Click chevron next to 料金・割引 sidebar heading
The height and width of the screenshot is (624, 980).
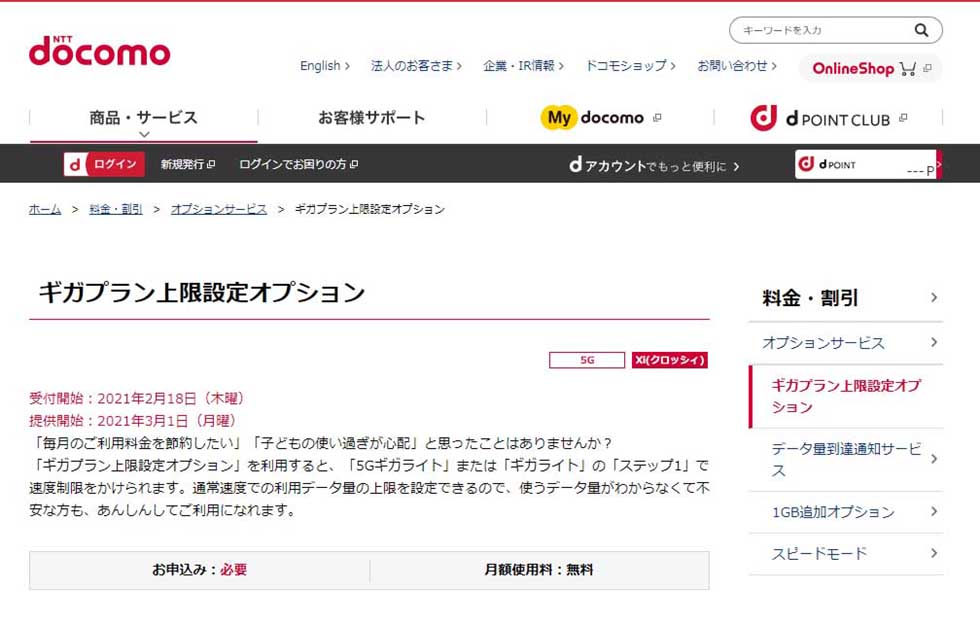click(x=934, y=298)
